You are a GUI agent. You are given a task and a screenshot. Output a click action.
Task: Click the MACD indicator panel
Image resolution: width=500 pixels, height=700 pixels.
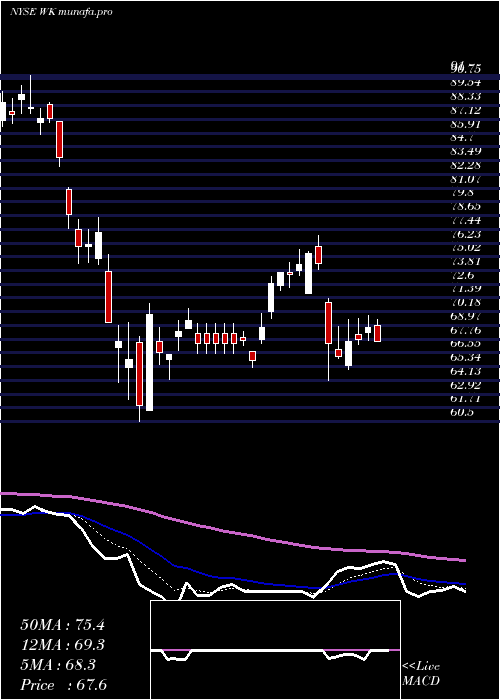click(275, 650)
